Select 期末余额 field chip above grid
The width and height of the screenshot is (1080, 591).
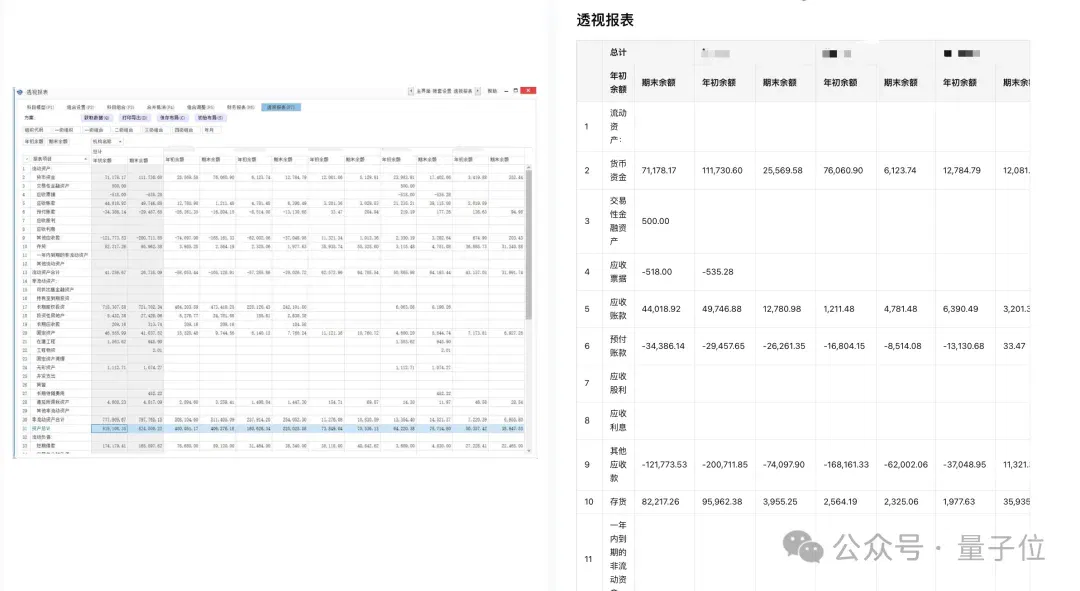coord(58,141)
